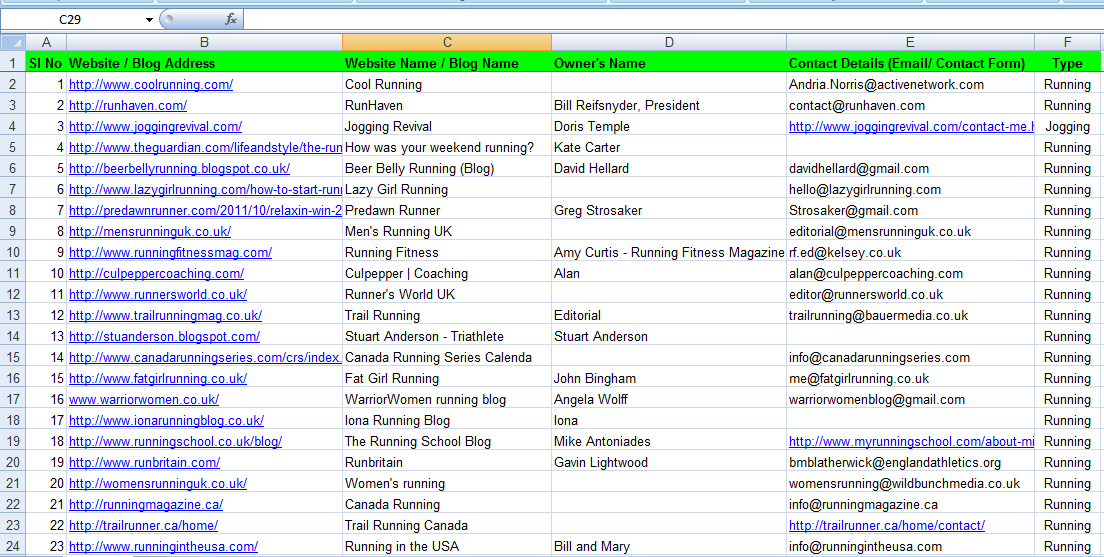Image resolution: width=1104 pixels, height=557 pixels.
Task: Click the formula bar input area
Action: coord(672,20)
